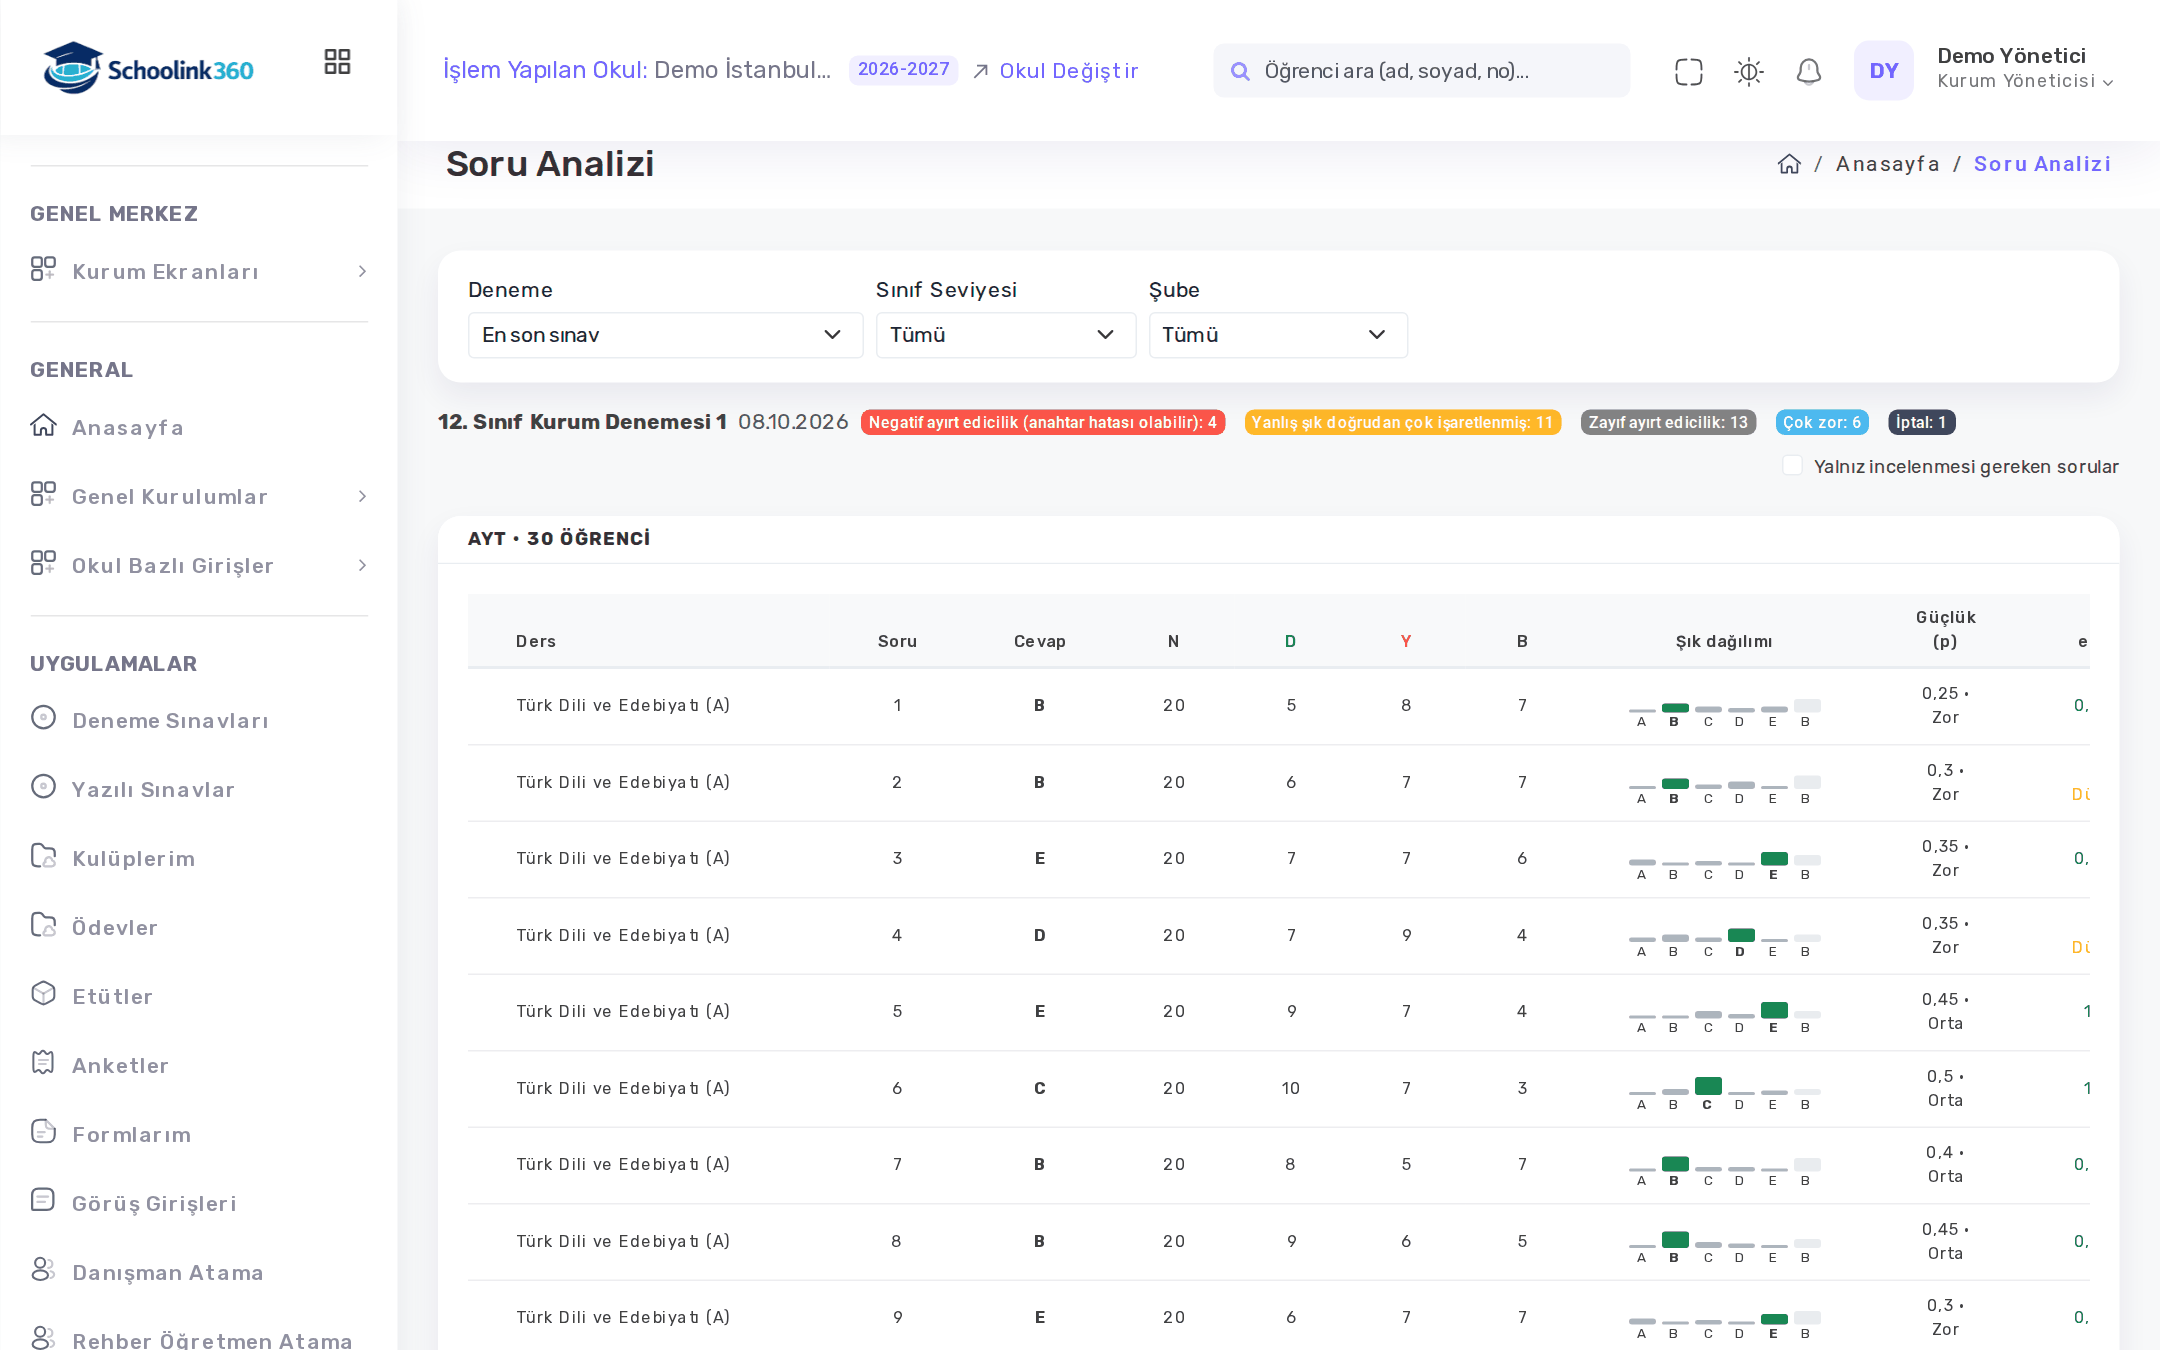Click the Güçlük (p) column header
Screen dimensions: 2160x1350
[x=1945, y=629]
